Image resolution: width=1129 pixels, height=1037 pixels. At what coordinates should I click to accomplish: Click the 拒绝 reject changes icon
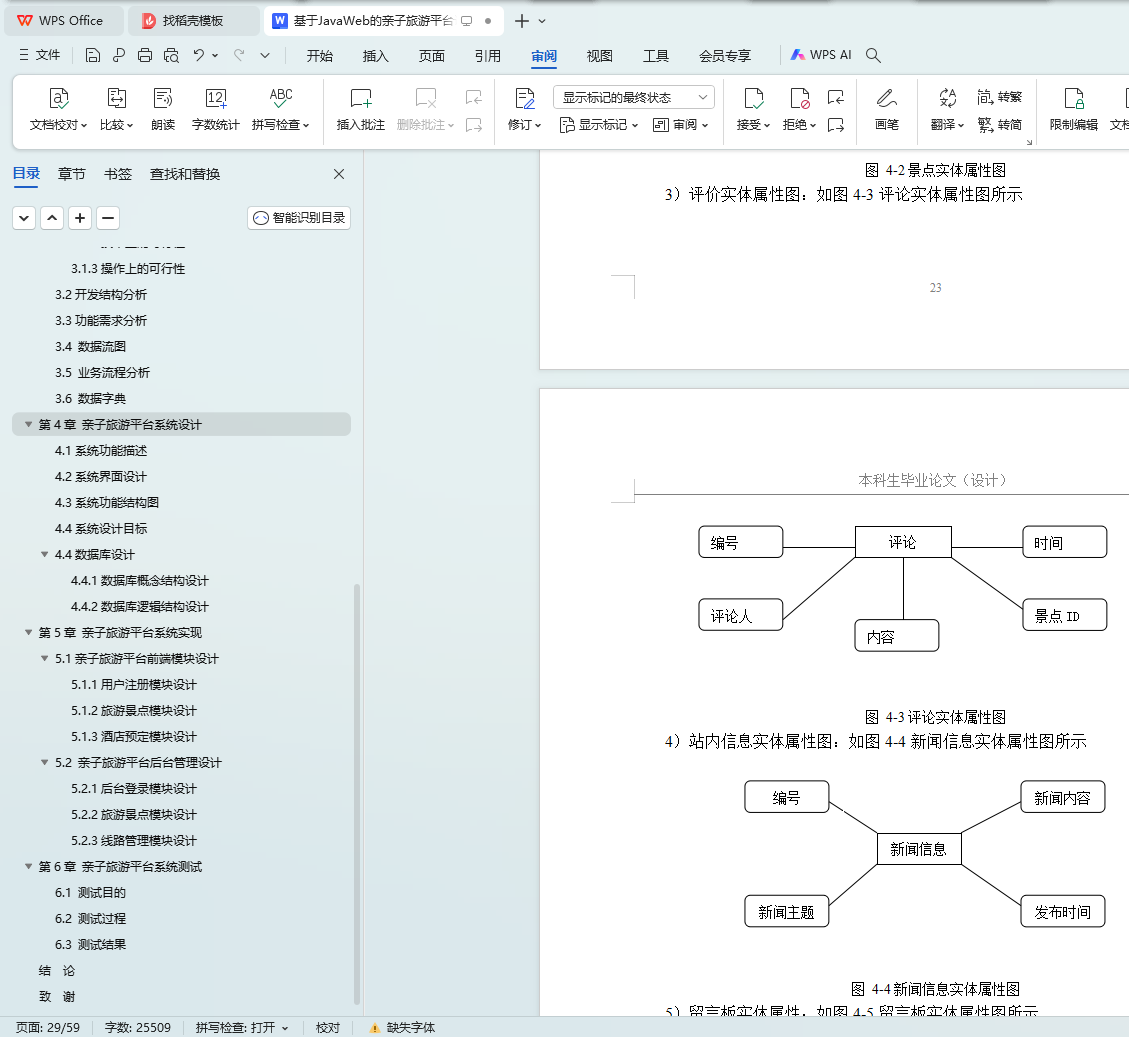(799, 98)
